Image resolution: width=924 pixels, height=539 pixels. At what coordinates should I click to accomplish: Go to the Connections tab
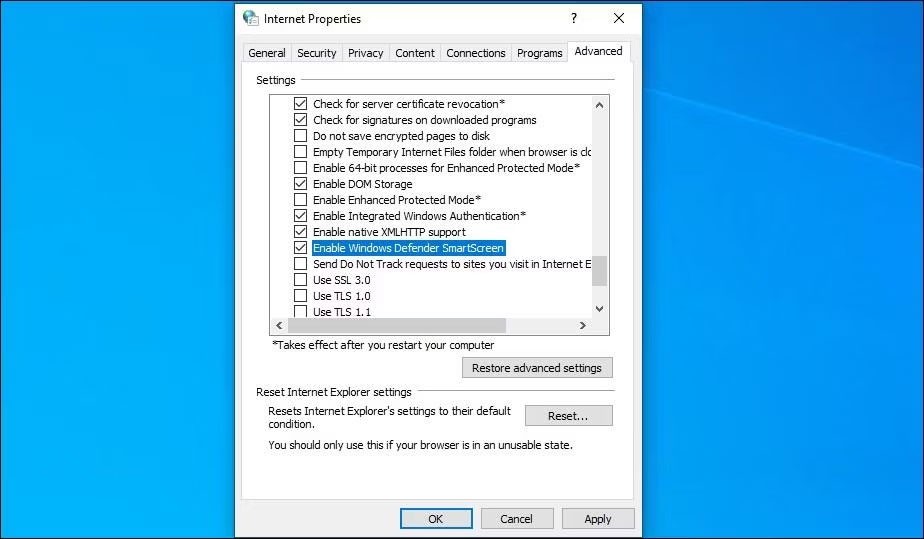click(475, 53)
